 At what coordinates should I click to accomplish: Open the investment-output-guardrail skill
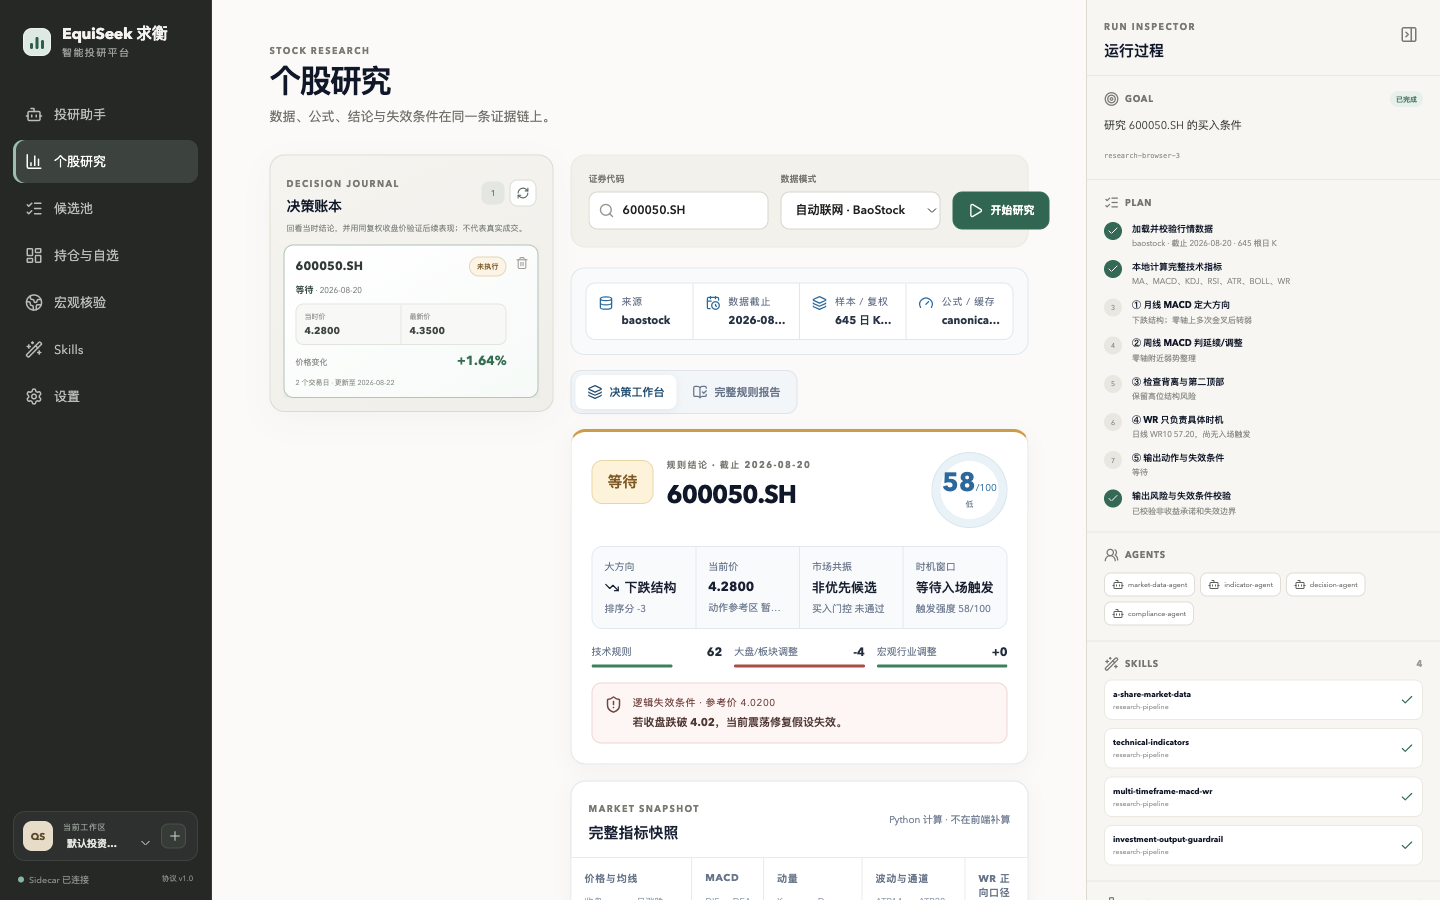[x=1263, y=845]
